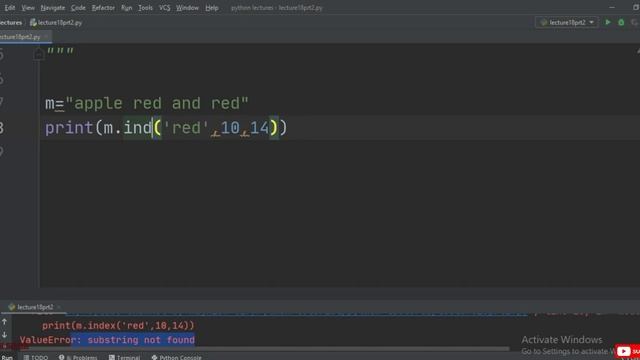
Task: Open the Run tool window button
Action: (x=7, y=357)
